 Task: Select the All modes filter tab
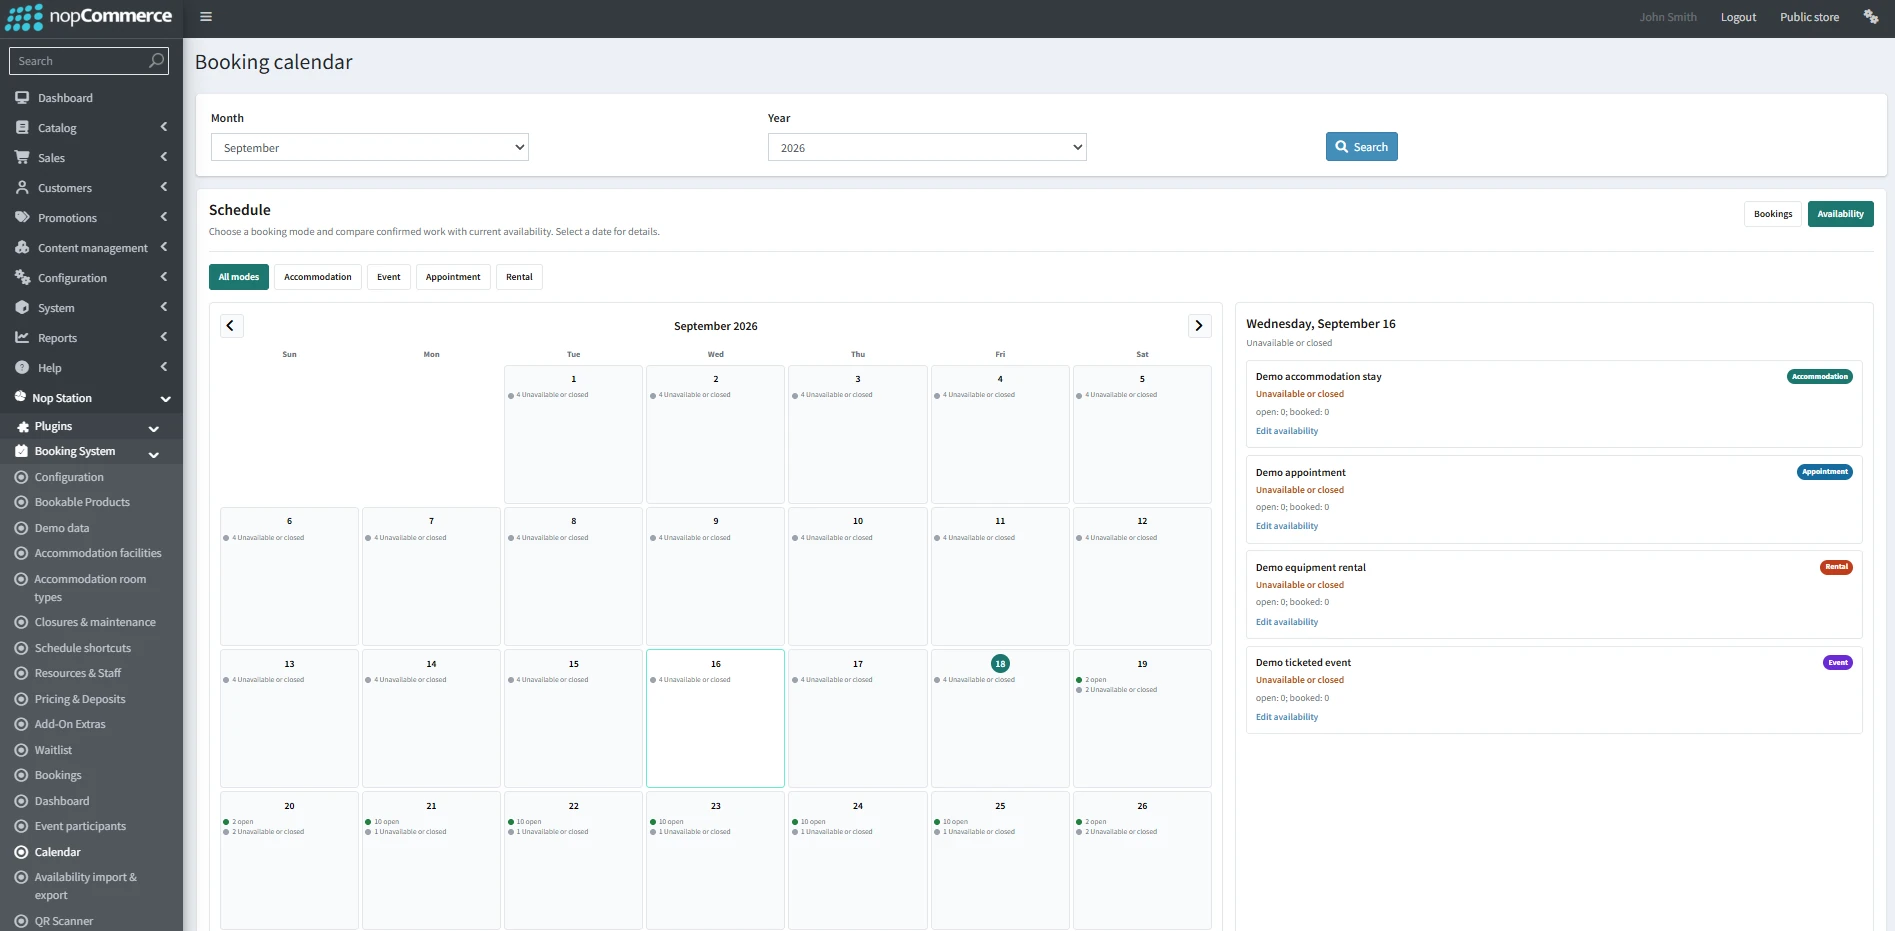(x=239, y=277)
